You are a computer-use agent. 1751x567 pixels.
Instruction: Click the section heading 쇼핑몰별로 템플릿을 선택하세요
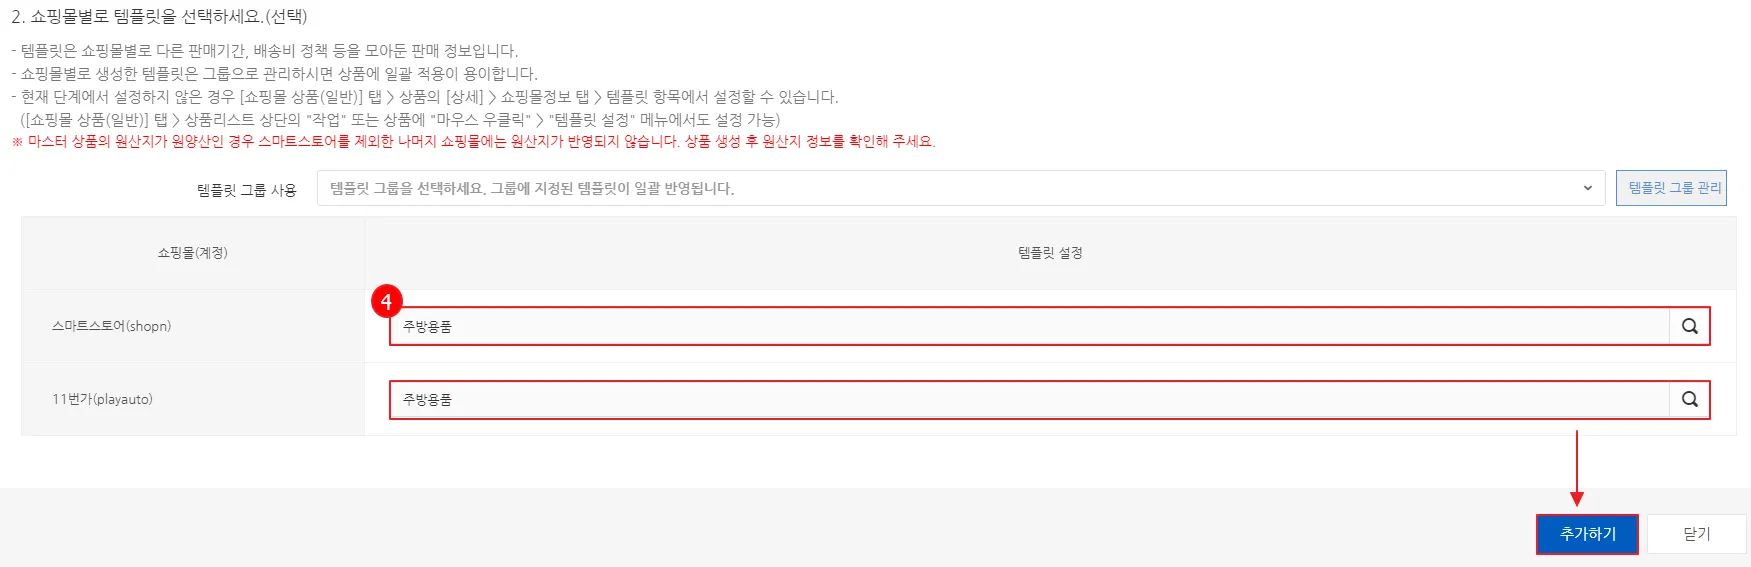click(x=160, y=17)
